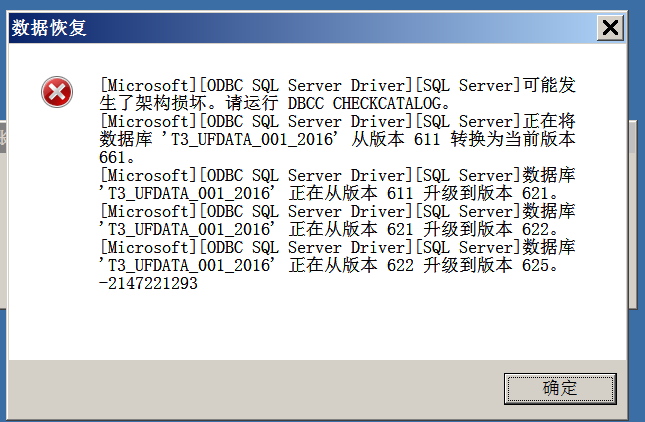This screenshot has width=645, height=422.
Task: Click the error code -2147221293
Action: point(148,283)
